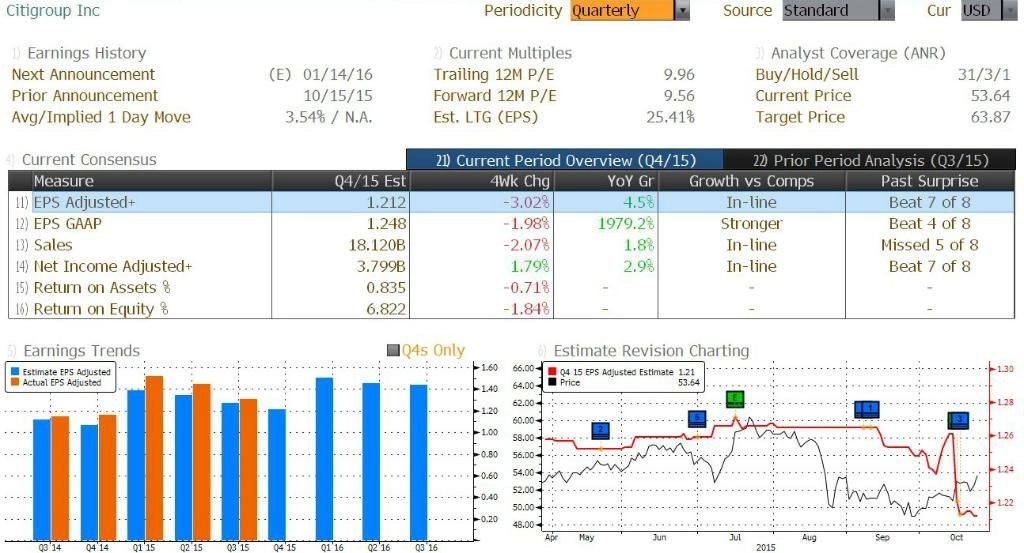The width and height of the screenshot is (1024, 553).
Task: Open the Estimate Revision Charting header
Action: pos(651,351)
